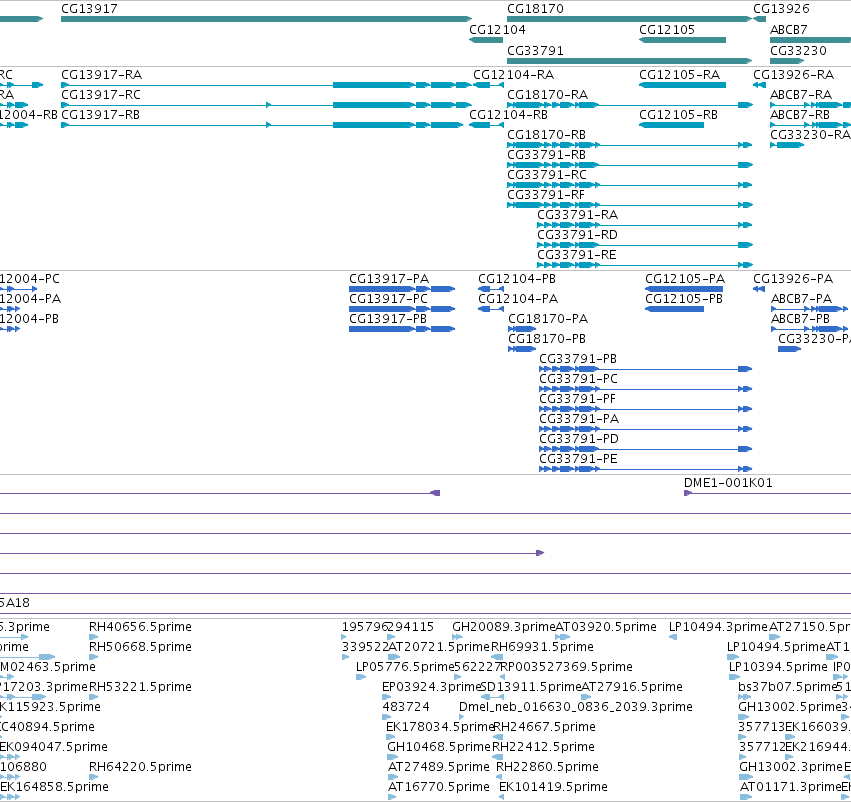The width and height of the screenshot is (851, 802).
Task: Select the RH53221.5prime EST label
Action: click(141, 688)
